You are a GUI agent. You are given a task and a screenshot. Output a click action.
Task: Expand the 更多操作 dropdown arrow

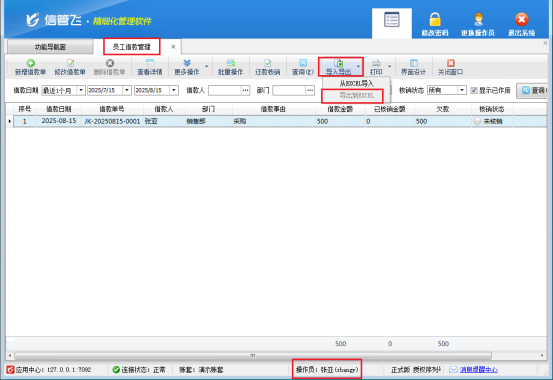pos(207,66)
